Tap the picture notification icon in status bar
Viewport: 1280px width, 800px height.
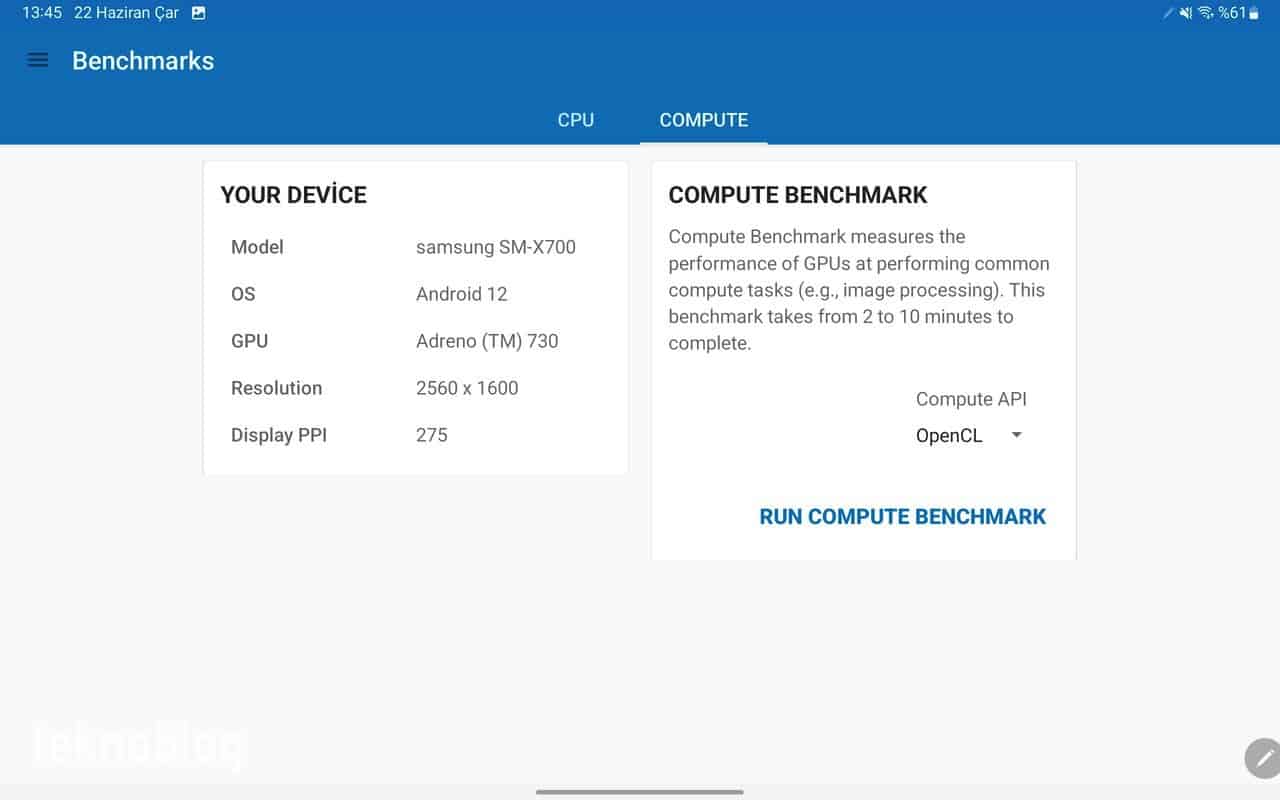198,13
